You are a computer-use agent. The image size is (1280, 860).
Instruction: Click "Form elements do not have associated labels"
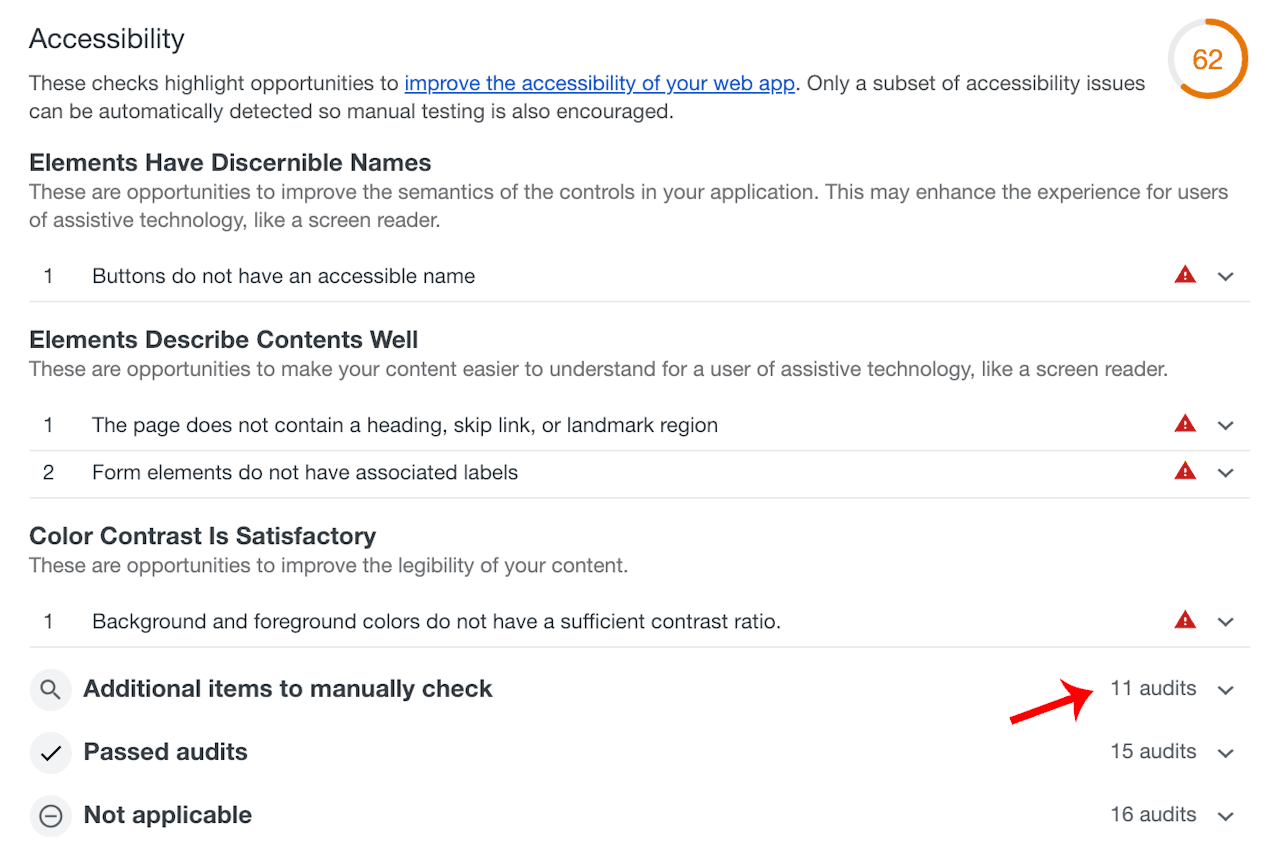[305, 472]
